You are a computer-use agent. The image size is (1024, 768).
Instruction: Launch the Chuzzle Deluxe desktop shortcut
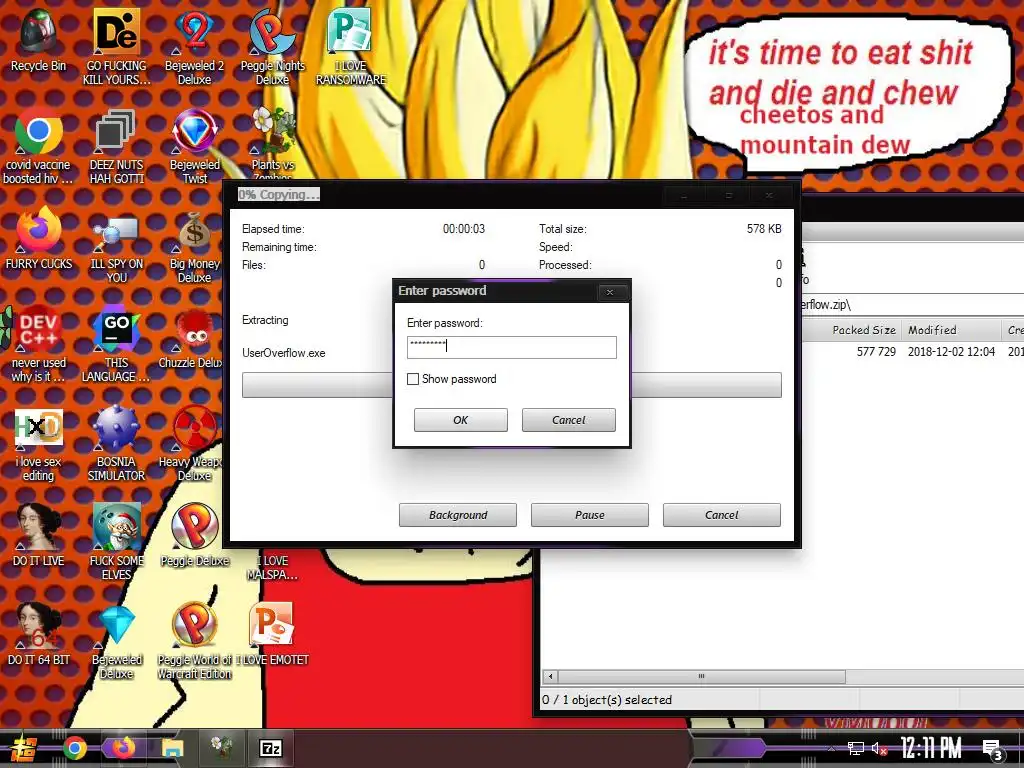pos(193,336)
